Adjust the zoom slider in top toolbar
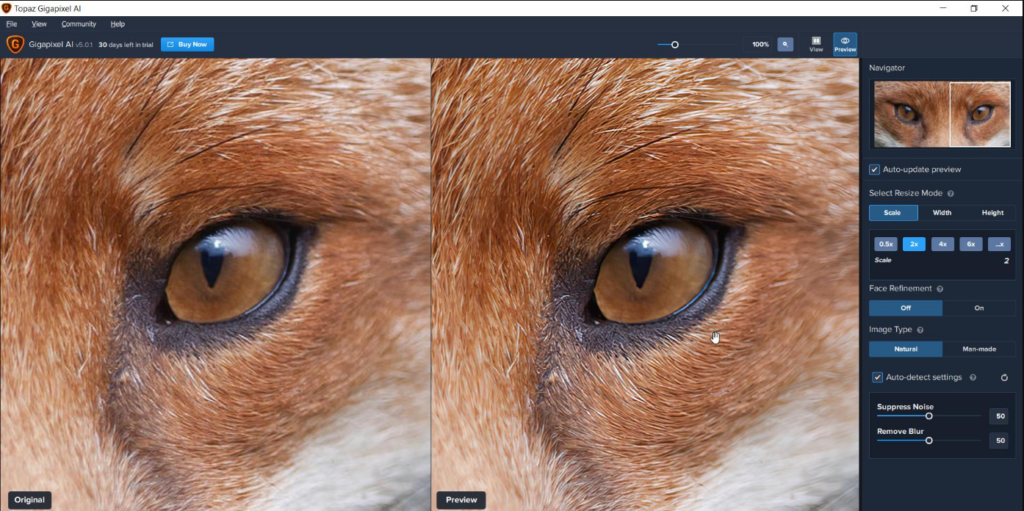Screen dimensions: 1024x511 coord(675,44)
